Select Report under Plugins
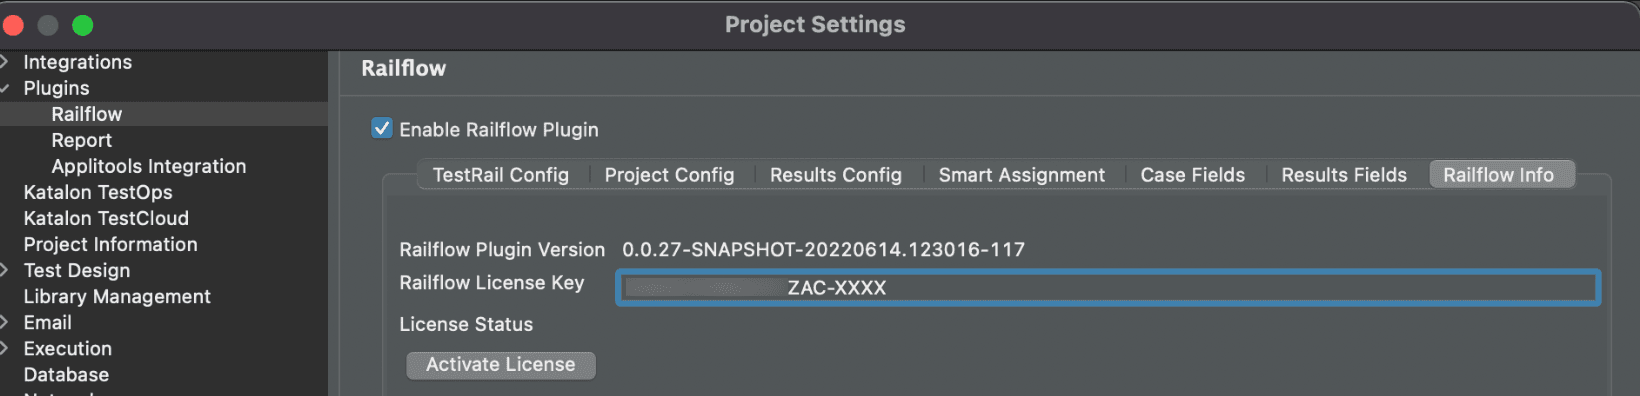This screenshot has height=396, width=1640. pos(82,140)
